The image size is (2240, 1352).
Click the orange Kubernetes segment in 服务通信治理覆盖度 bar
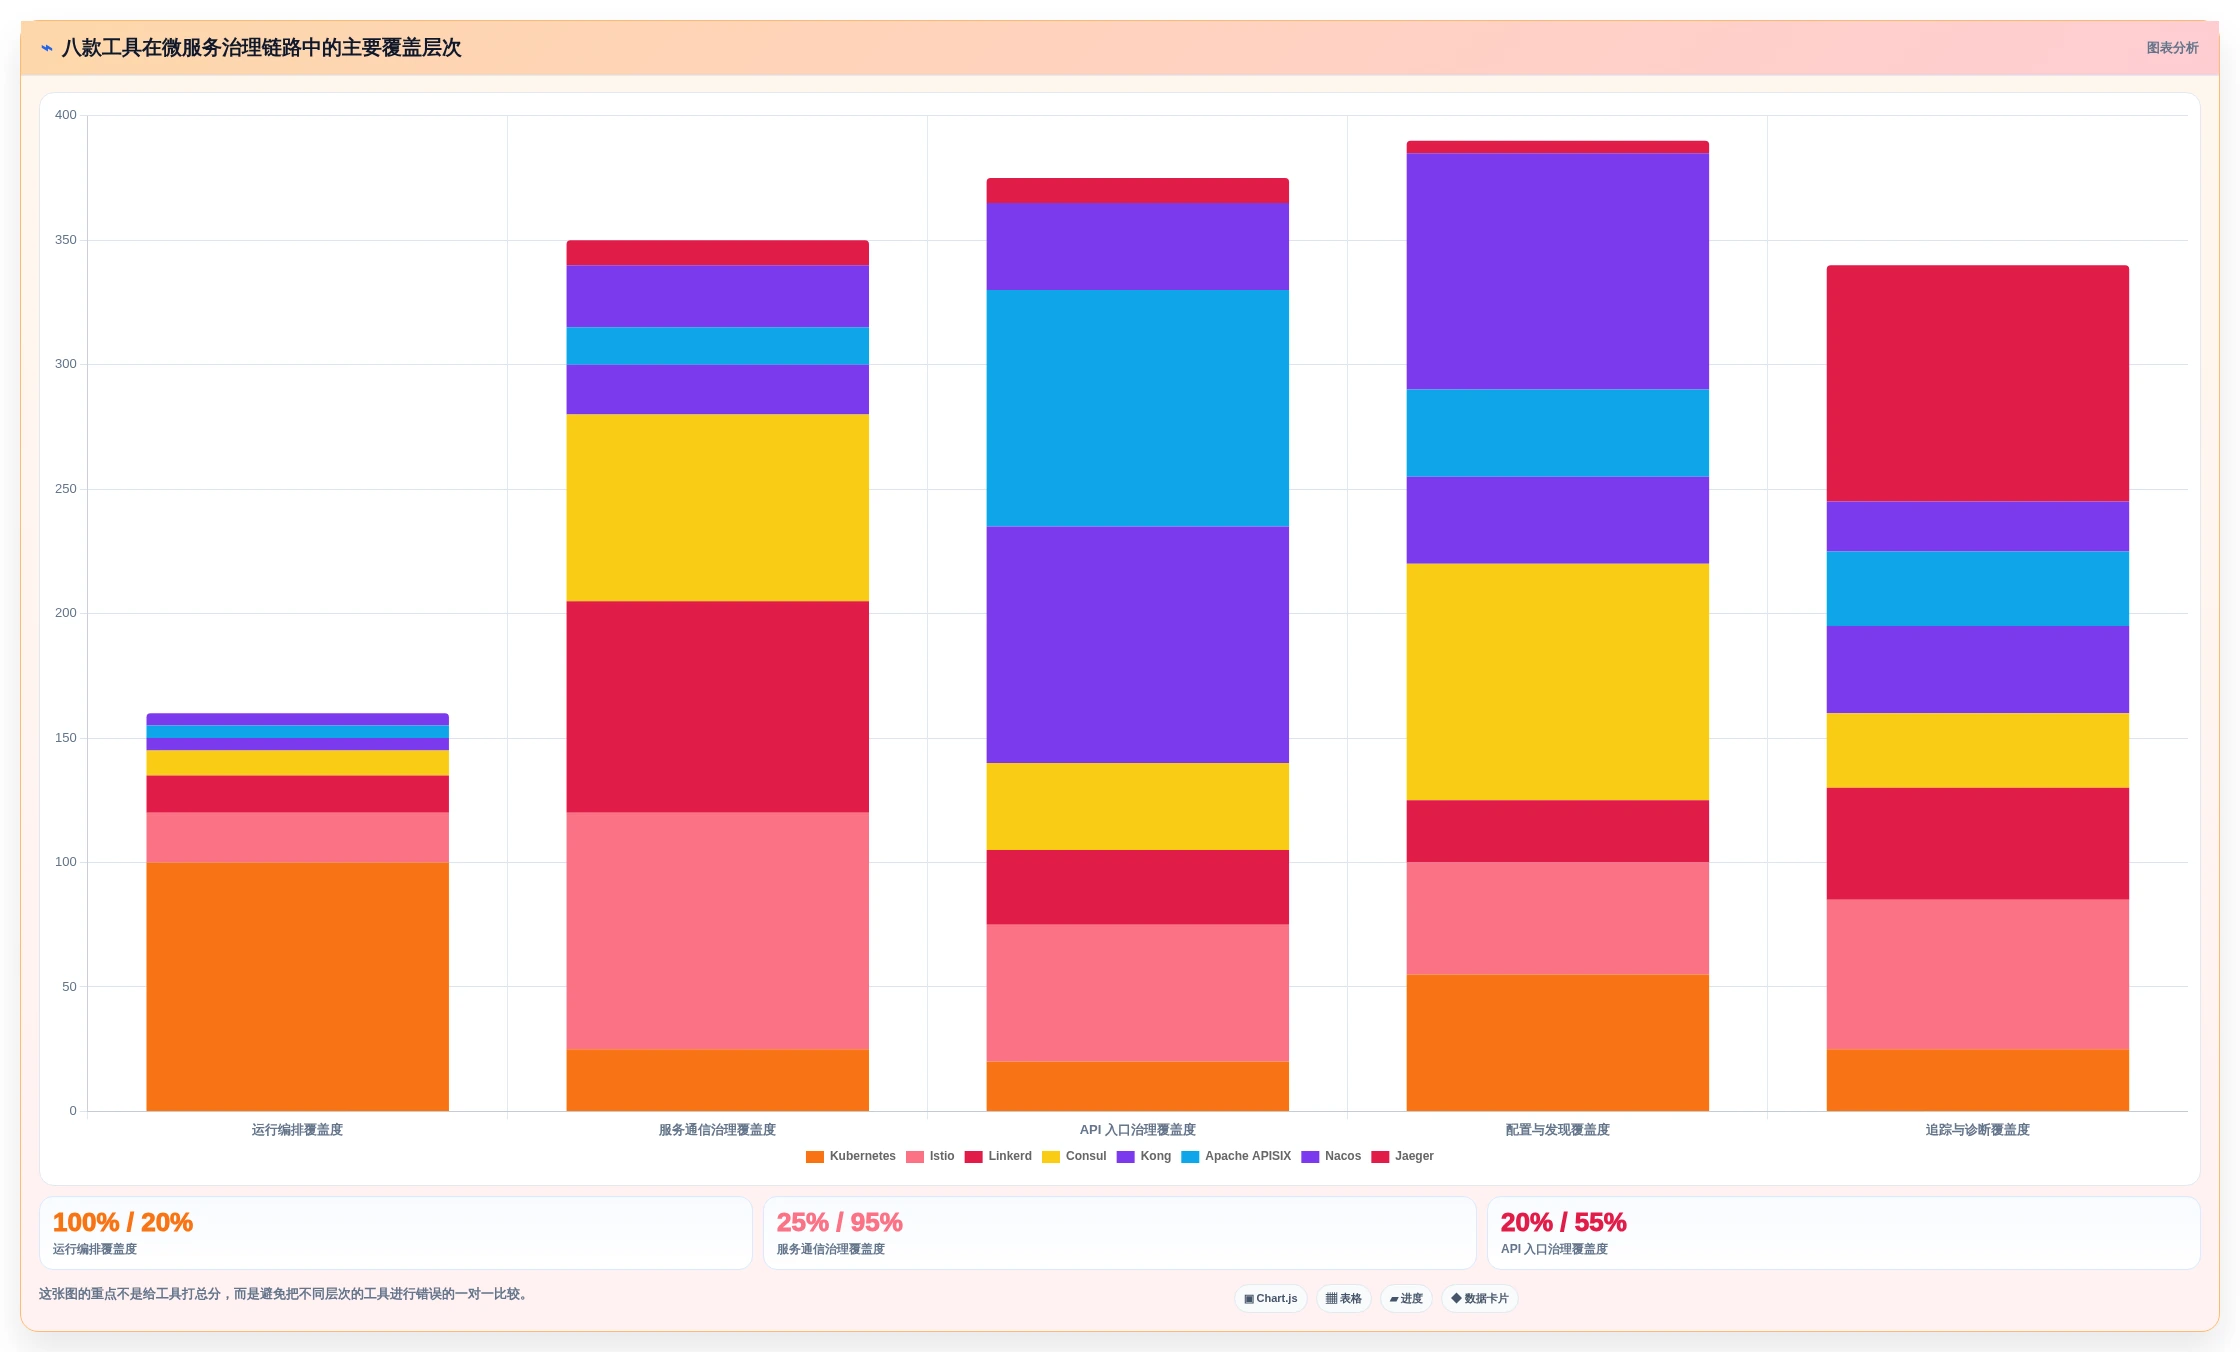point(718,1080)
